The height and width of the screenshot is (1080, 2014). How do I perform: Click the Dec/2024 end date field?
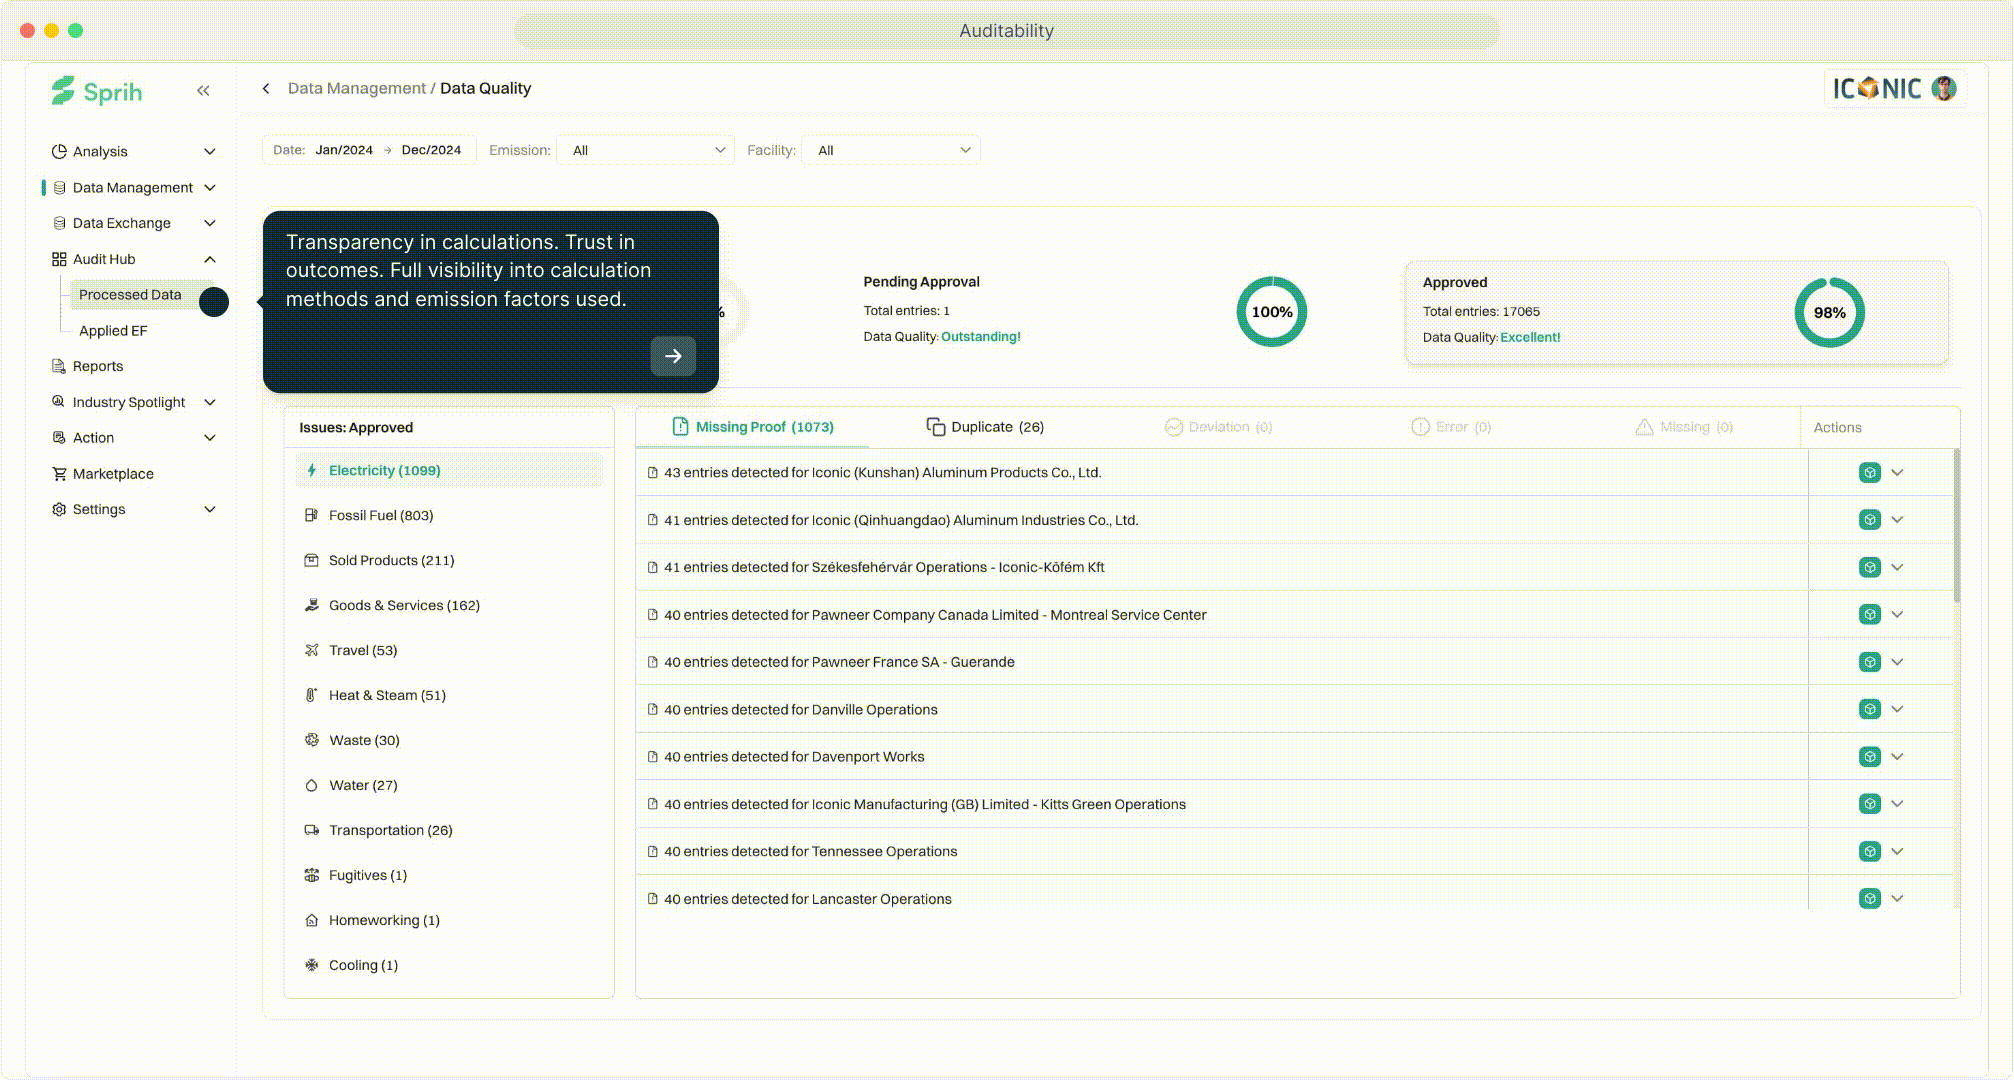pyautogui.click(x=431, y=150)
